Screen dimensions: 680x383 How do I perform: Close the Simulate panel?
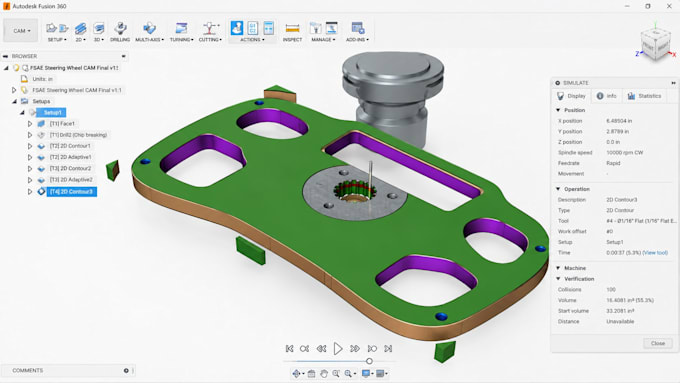pyautogui.click(x=657, y=343)
